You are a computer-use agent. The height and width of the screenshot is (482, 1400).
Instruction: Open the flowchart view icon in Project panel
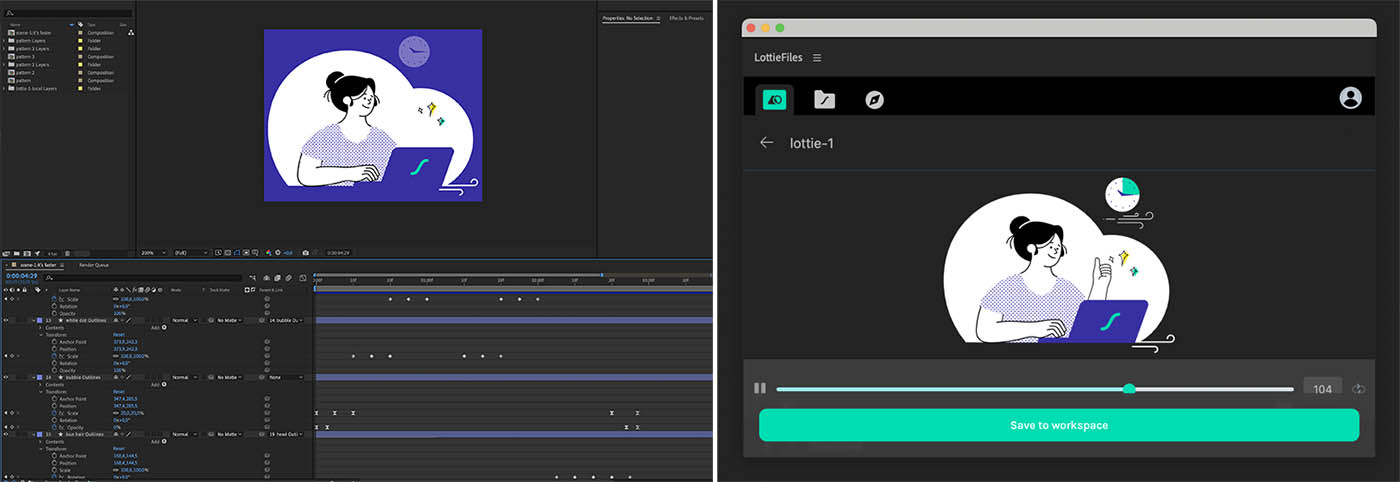(131, 32)
